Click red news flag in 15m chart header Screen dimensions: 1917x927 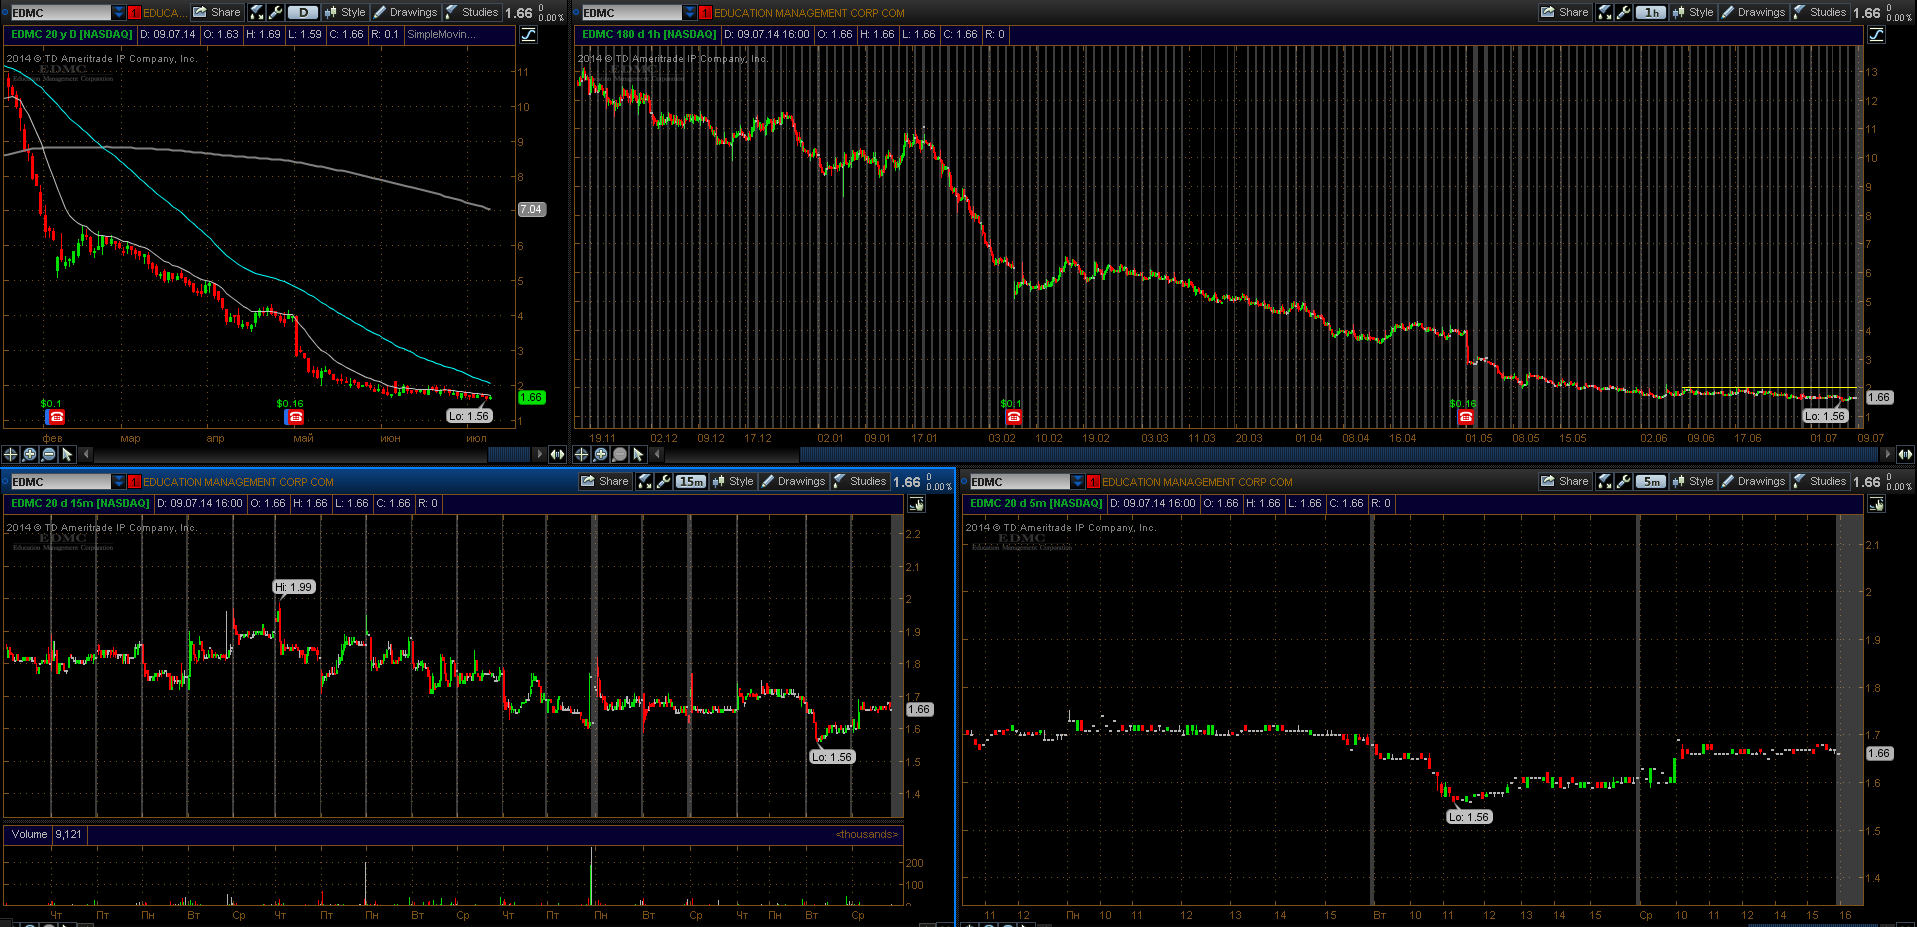[135, 482]
